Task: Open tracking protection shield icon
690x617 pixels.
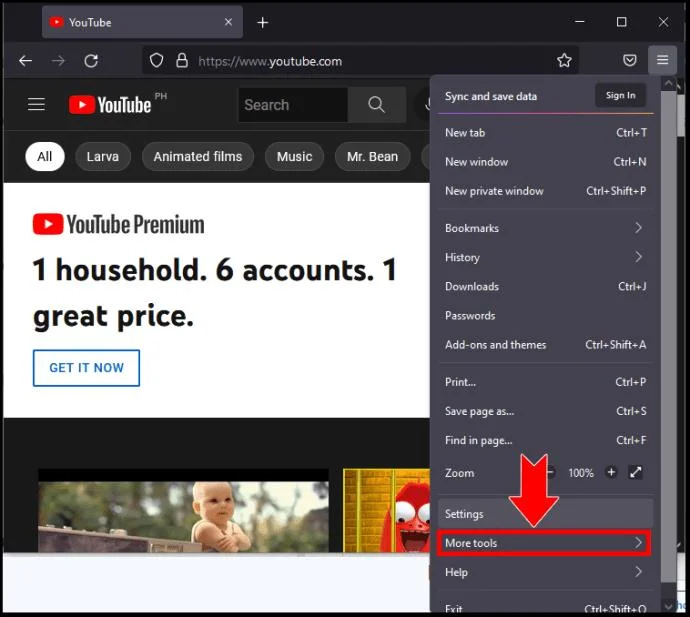Action: pyautogui.click(x=156, y=61)
